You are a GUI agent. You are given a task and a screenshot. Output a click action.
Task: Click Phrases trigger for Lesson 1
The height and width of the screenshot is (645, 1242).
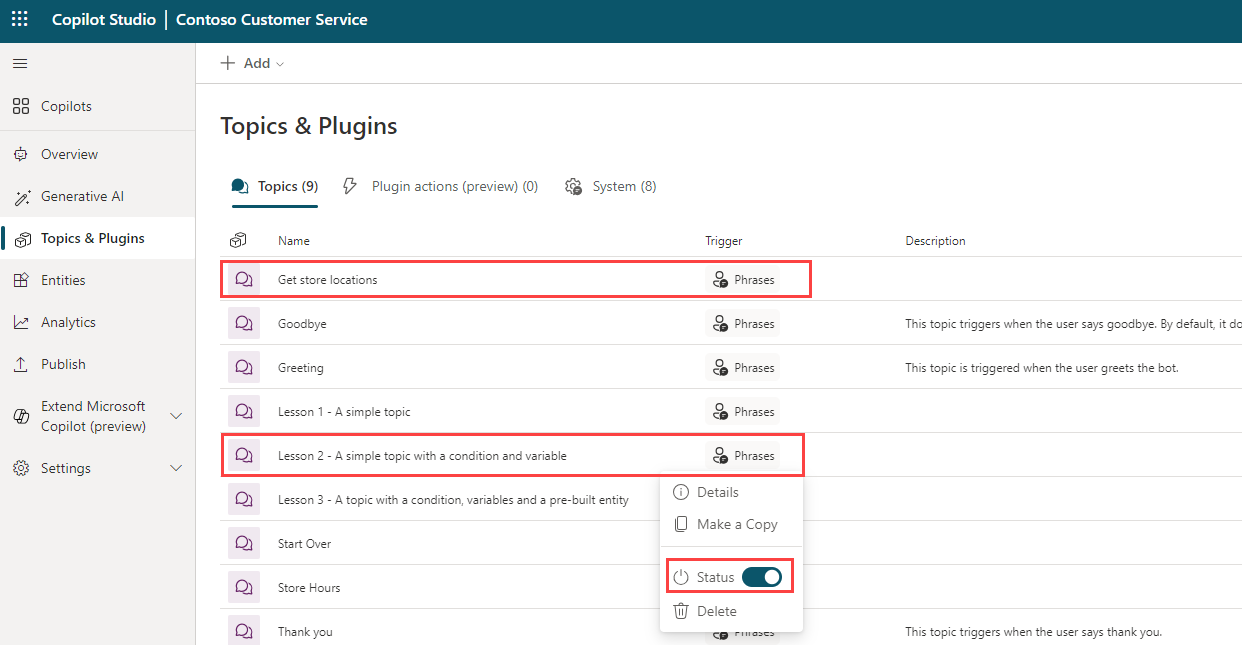[x=742, y=412]
